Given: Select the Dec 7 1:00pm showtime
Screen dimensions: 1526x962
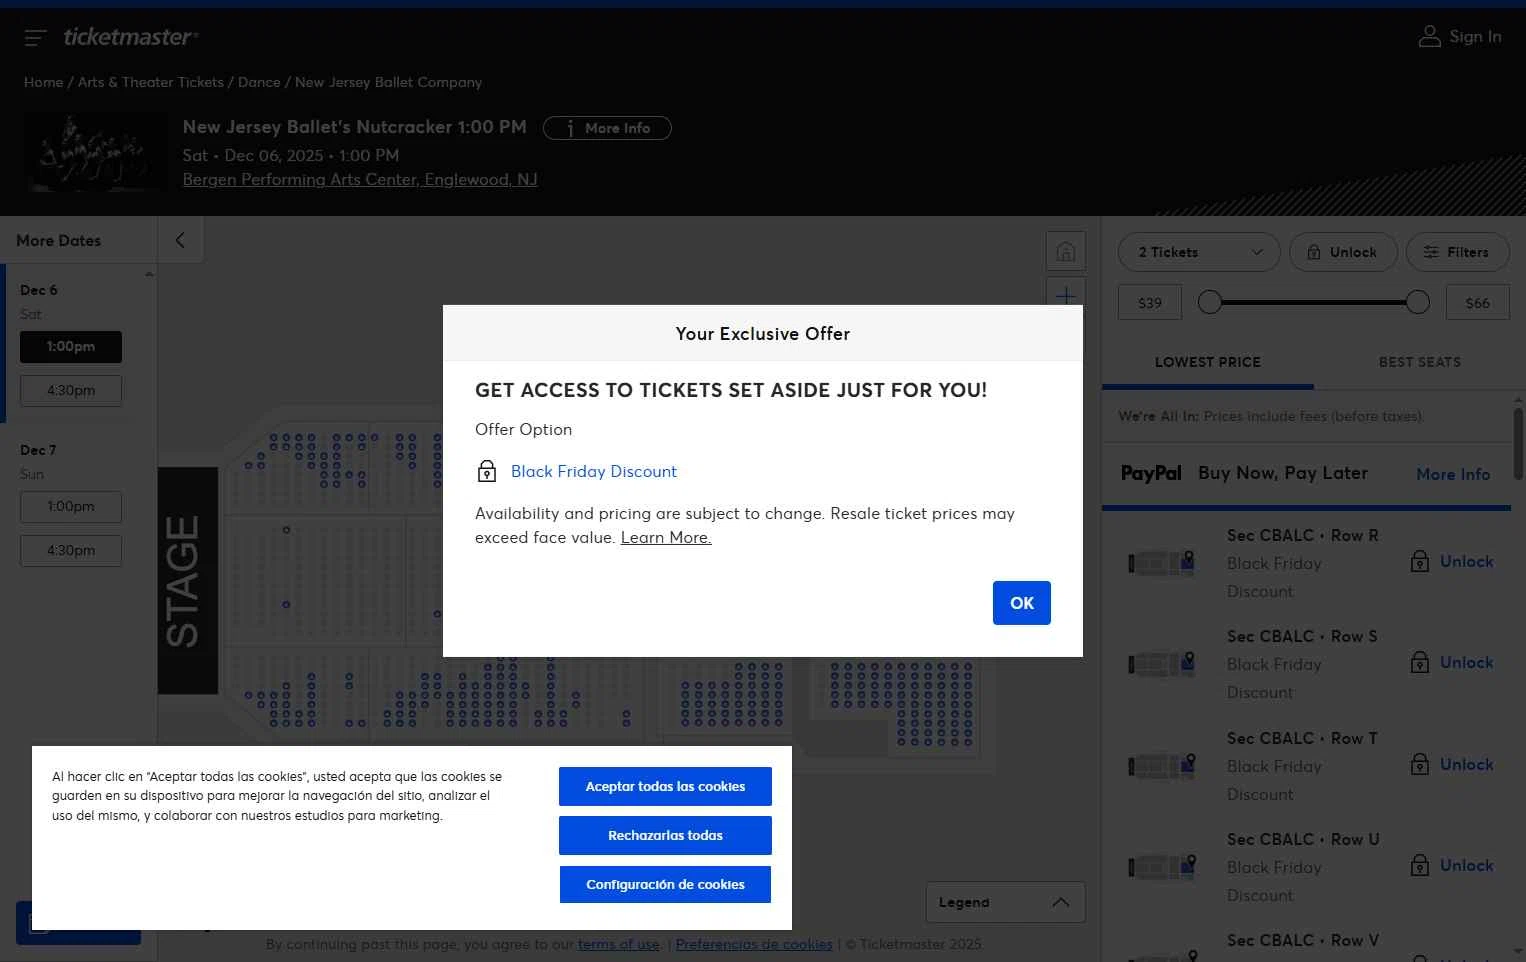Looking at the screenshot, I should tap(71, 507).
